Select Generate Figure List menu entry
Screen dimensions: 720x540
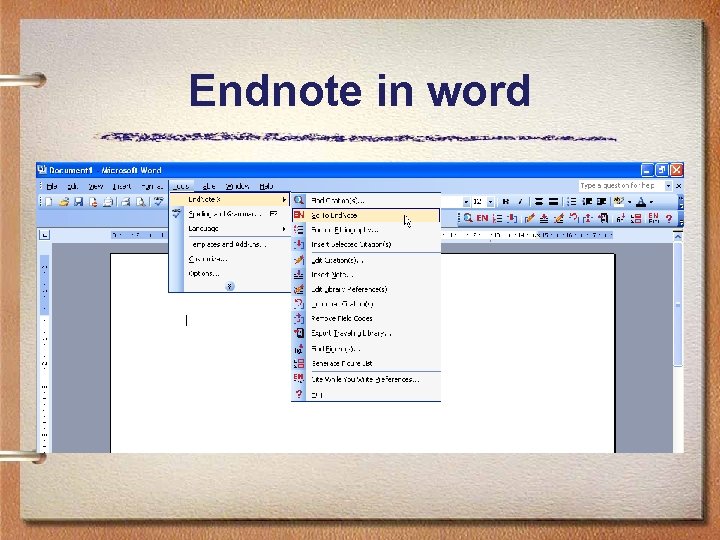(366, 363)
